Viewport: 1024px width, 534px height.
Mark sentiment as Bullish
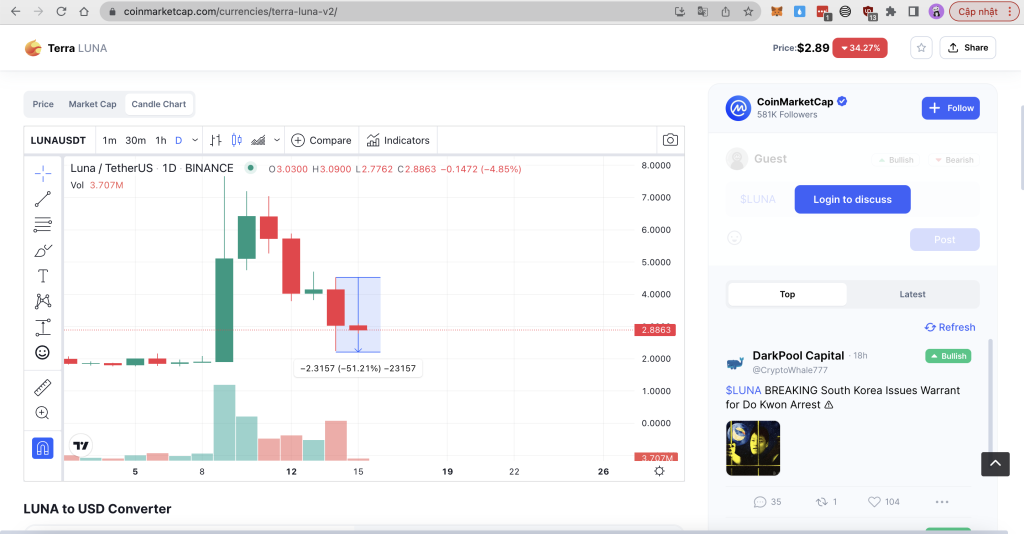[895, 160]
